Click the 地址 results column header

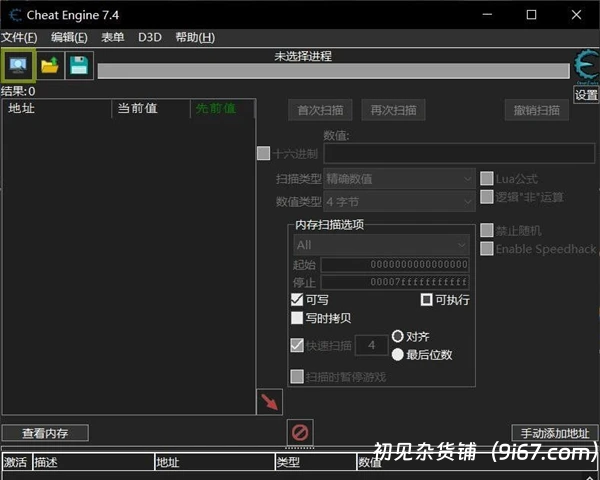pyautogui.click(x=57, y=109)
